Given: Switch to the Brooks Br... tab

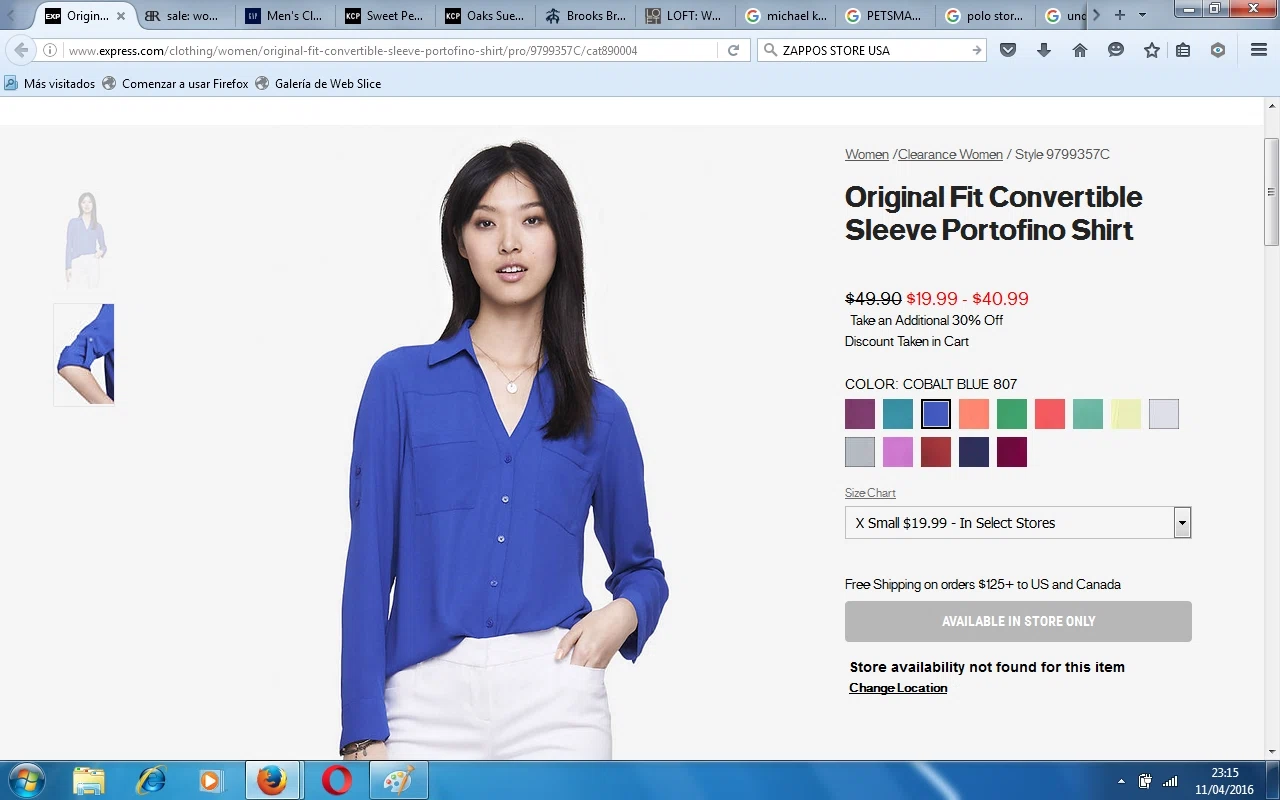Looking at the screenshot, I should 584,16.
